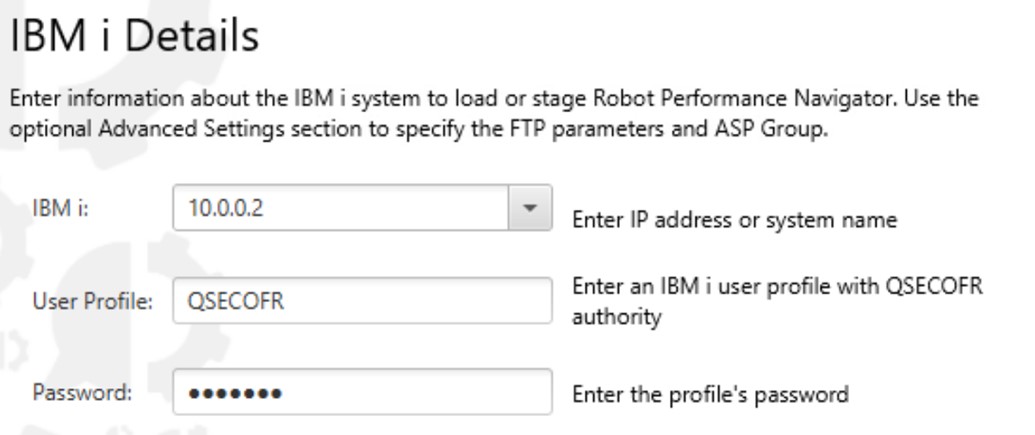Open the IBM i address dropdown arrow
Screen dimensions: 1035x435
(x=530, y=210)
